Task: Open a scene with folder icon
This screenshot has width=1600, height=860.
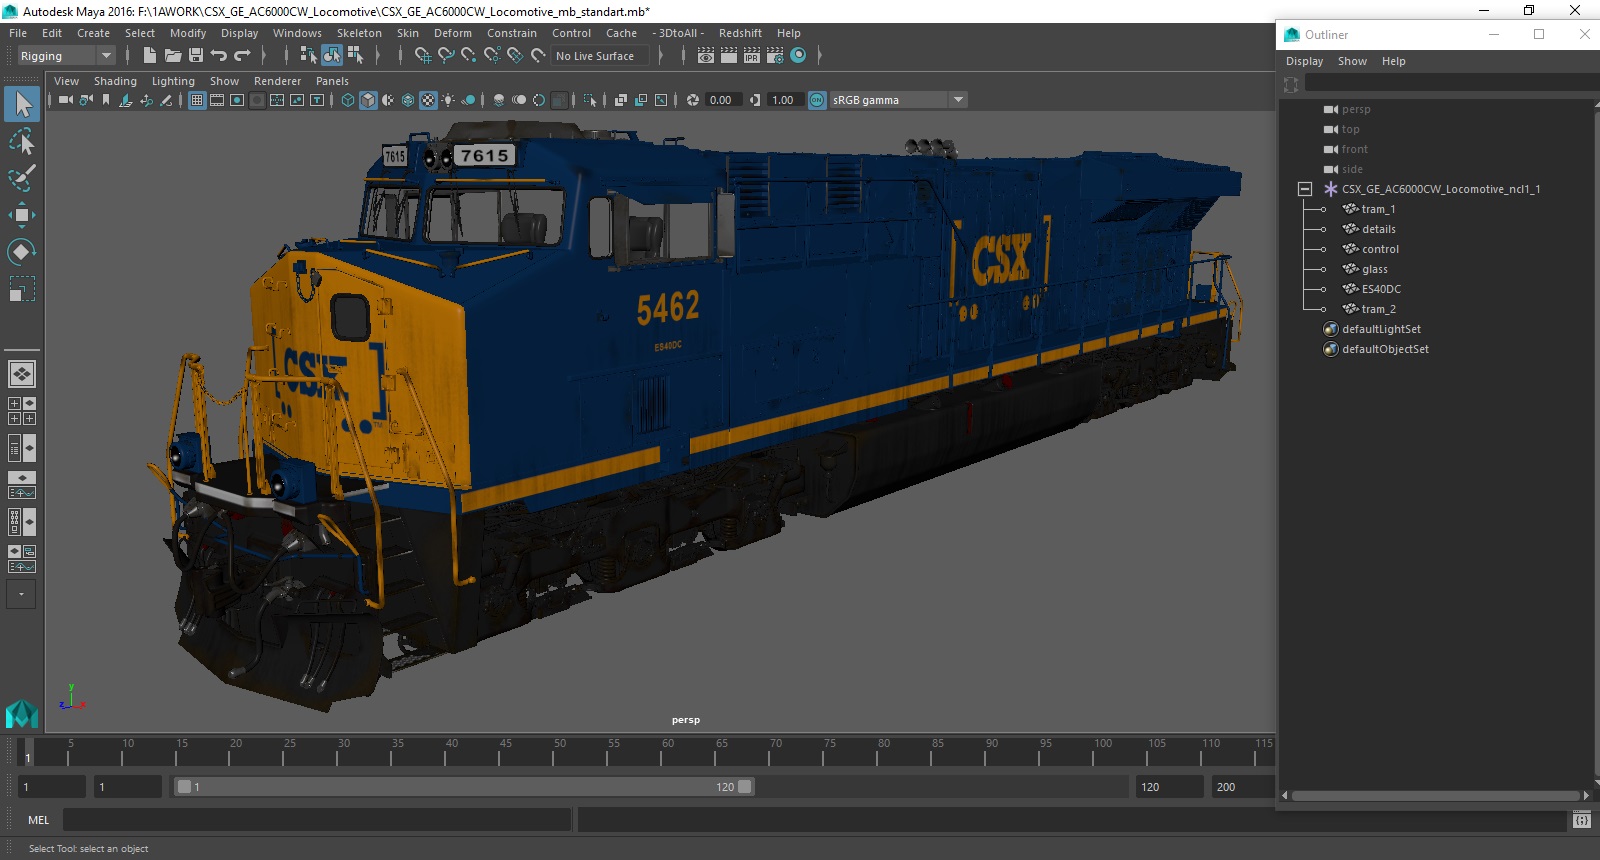Action: 172,56
